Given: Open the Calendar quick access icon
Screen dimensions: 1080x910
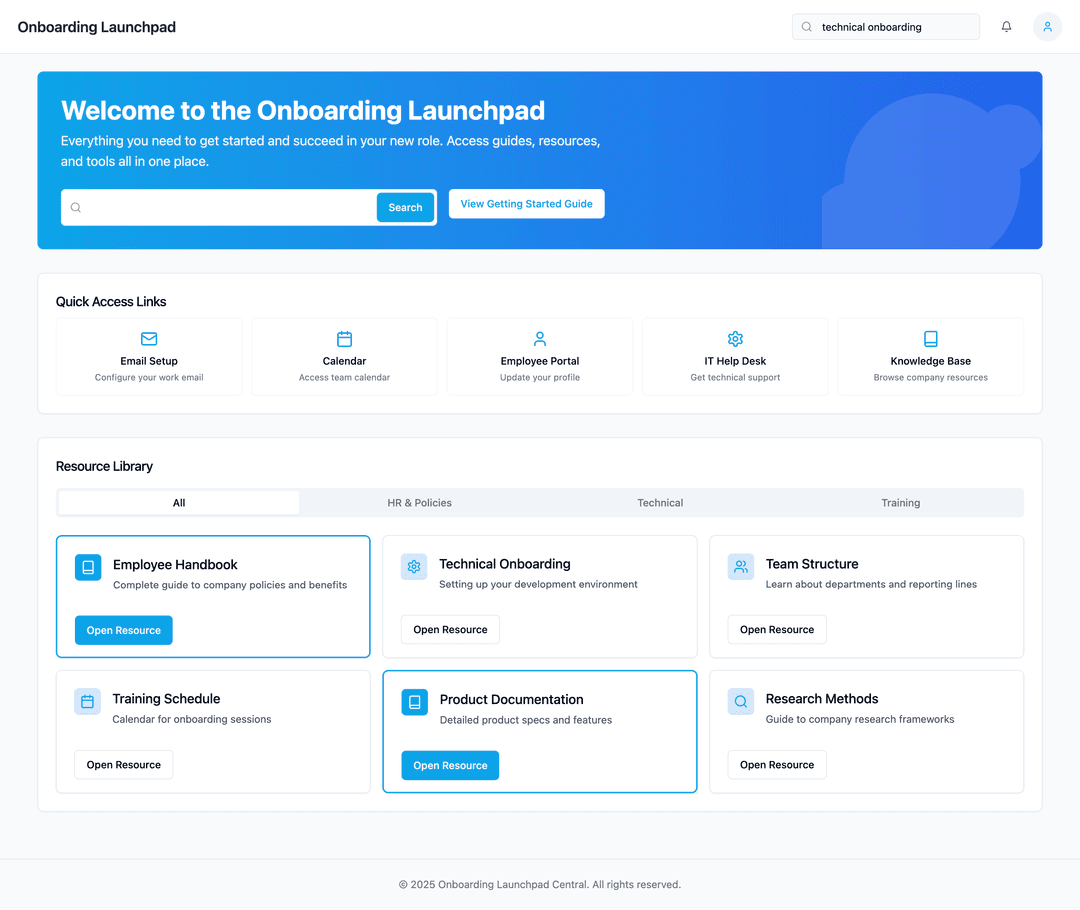Looking at the screenshot, I should (344, 339).
